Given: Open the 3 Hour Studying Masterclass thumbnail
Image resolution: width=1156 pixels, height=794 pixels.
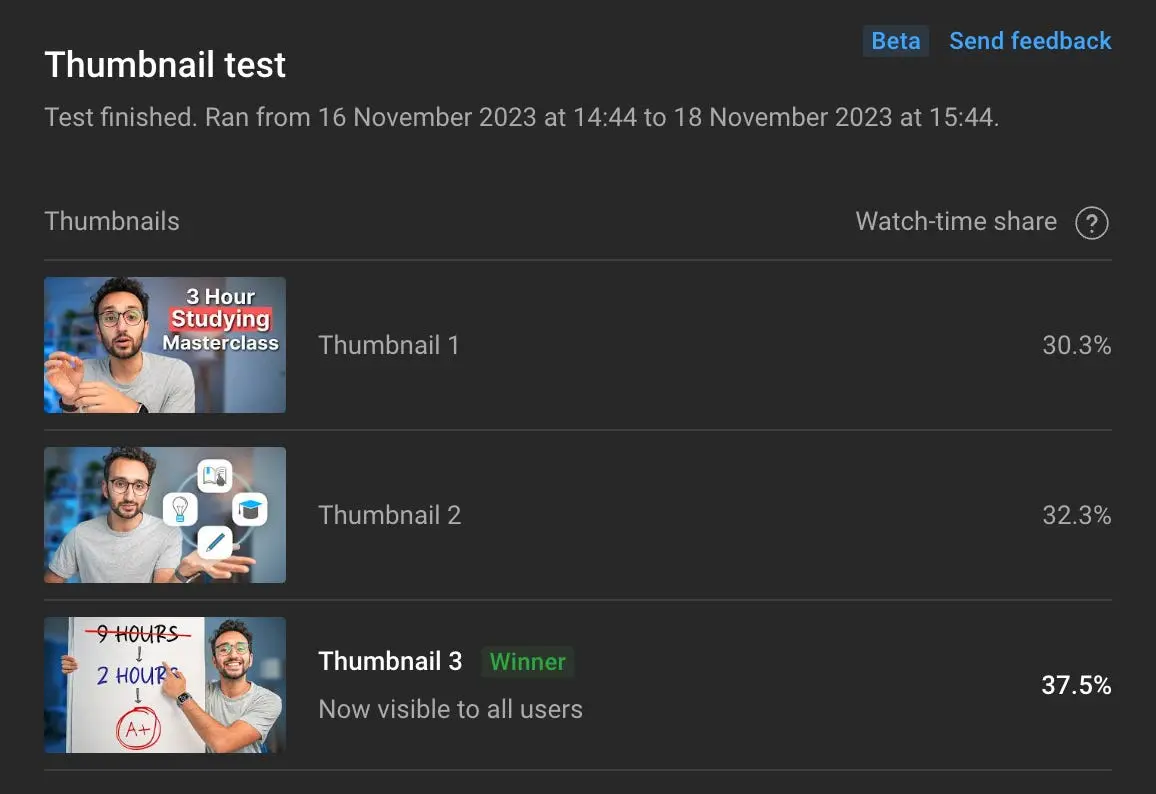Looking at the screenshot, I should point(164,345).
